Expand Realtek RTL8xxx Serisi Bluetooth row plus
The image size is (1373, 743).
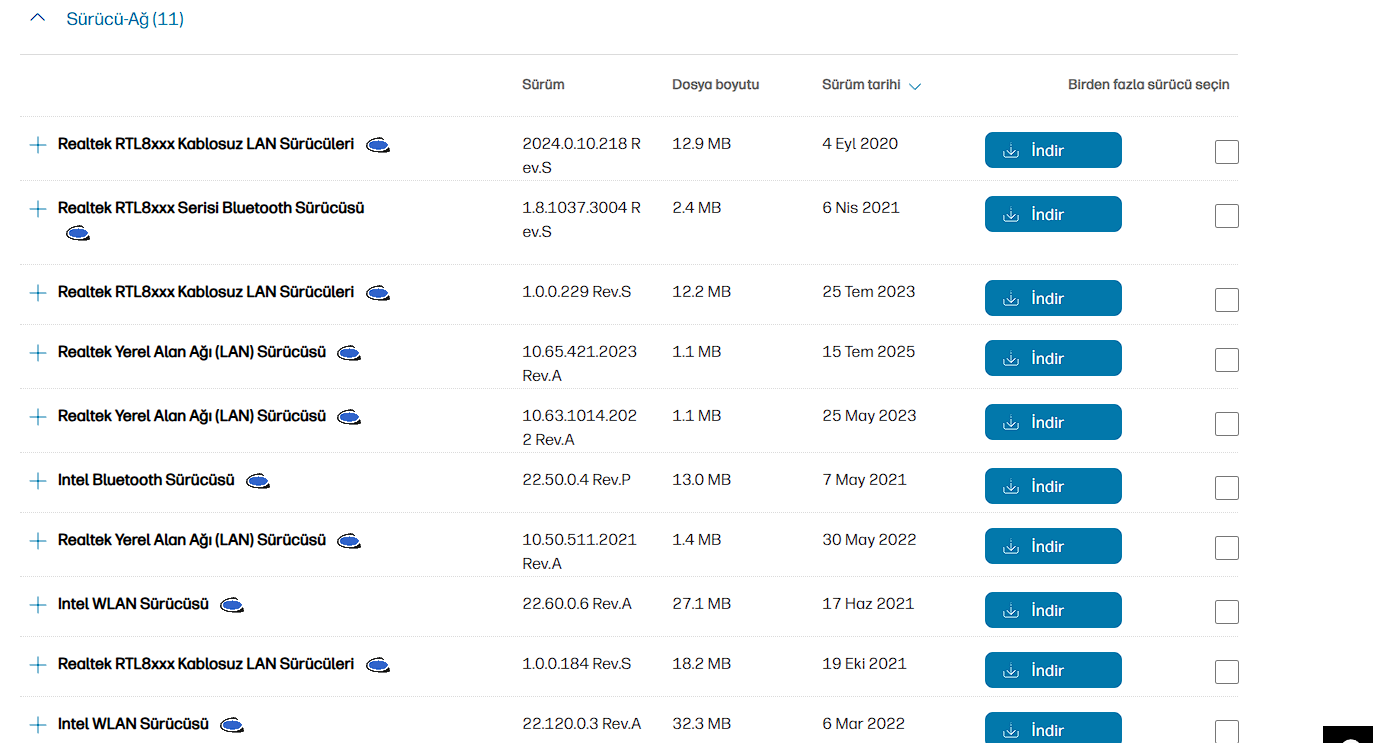click(x=38, y=209)
